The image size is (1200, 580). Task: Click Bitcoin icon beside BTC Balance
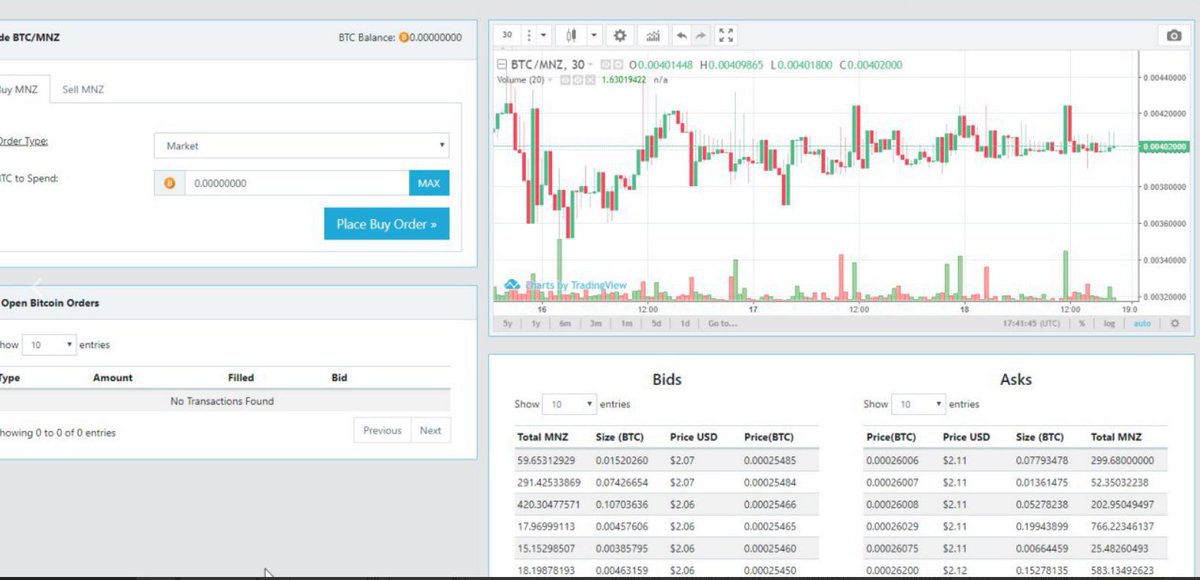(405, 38)
